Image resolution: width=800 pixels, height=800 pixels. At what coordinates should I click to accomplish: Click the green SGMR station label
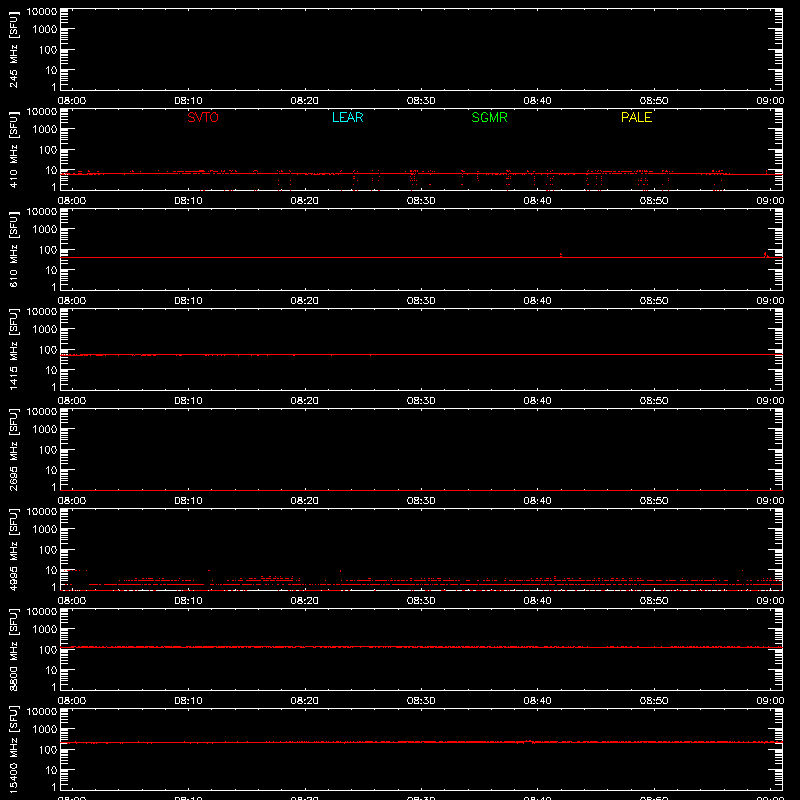pyautogui.click(x=489, y=117)
